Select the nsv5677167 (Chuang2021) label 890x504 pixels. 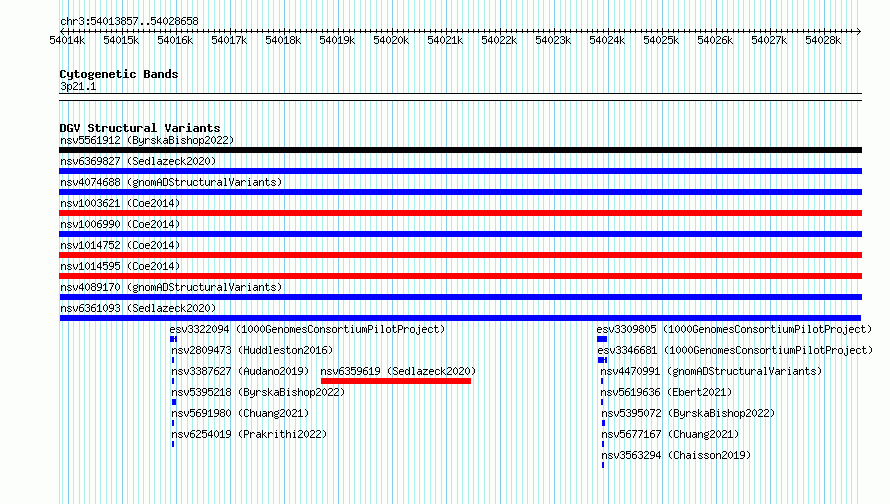[x=671, y=434]
